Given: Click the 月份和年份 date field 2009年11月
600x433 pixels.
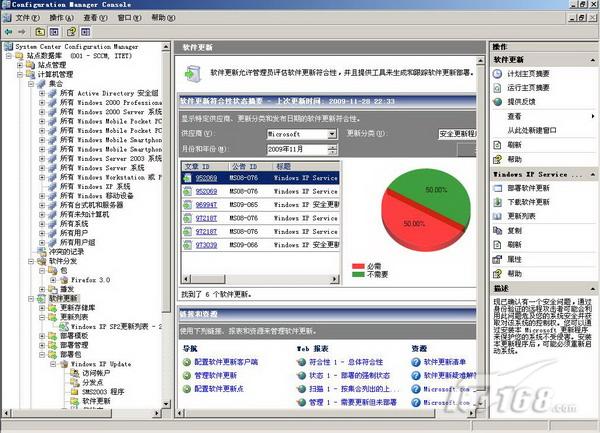Looking at the screenshot, I should click(297, 149).
